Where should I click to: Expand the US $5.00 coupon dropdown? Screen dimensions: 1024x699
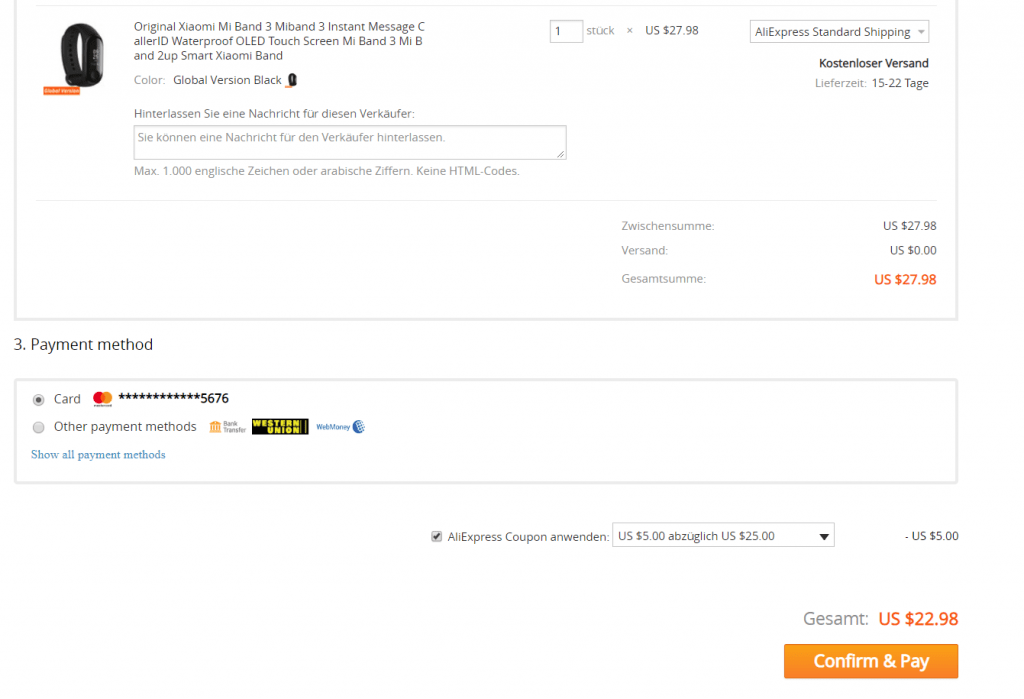(x=723, y=536)
